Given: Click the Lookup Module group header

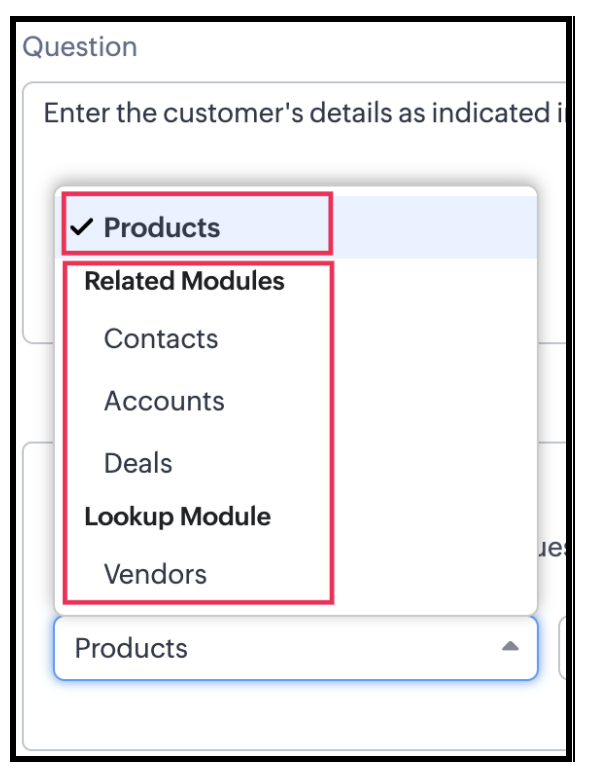Looking at the screenshot, I should pos(178,516).
